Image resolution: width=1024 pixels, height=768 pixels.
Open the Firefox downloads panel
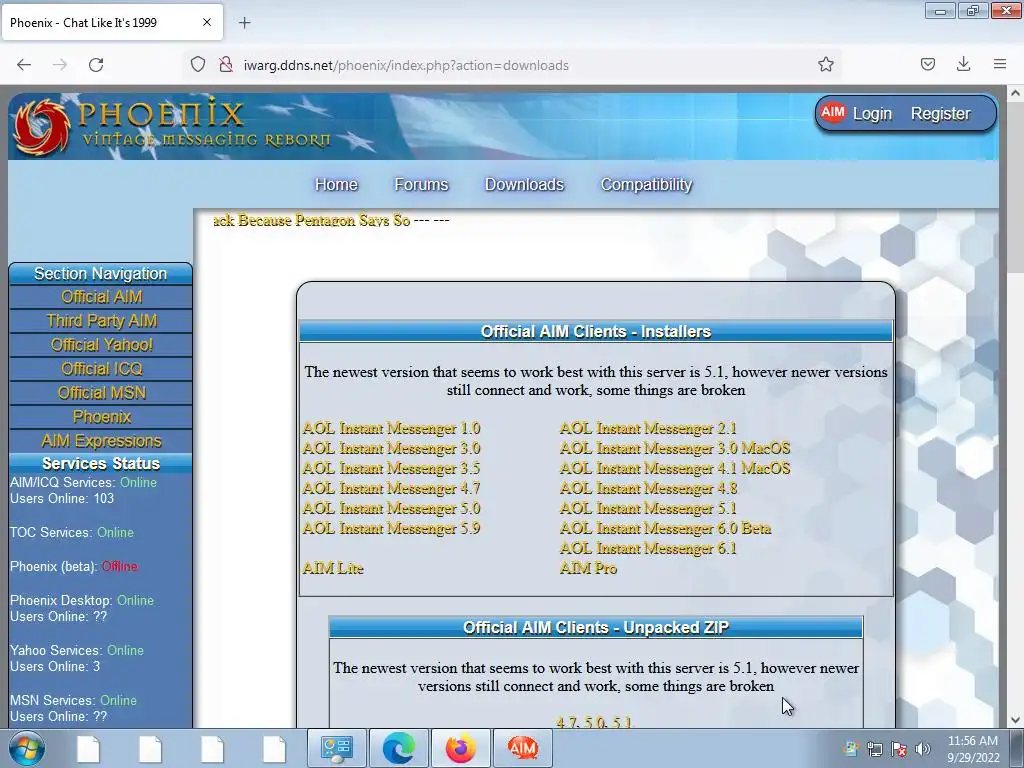tap(963, 65)
